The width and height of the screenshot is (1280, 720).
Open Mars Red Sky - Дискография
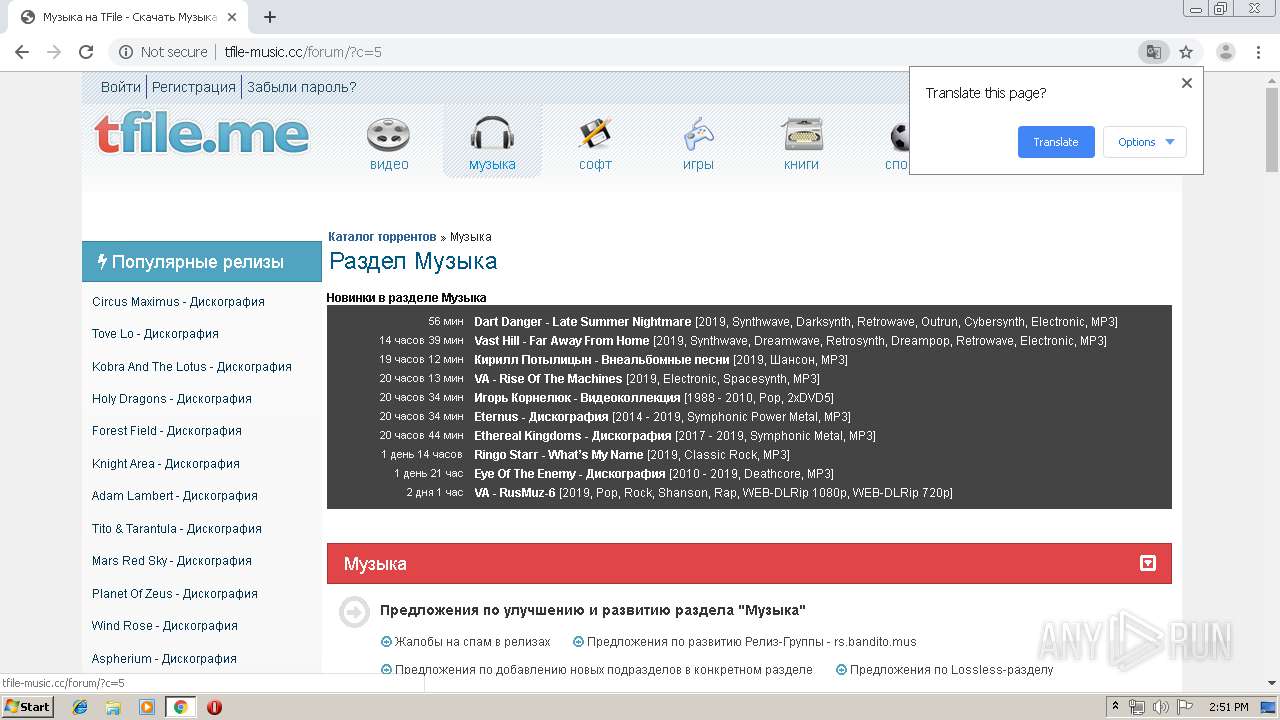point(172,561)
